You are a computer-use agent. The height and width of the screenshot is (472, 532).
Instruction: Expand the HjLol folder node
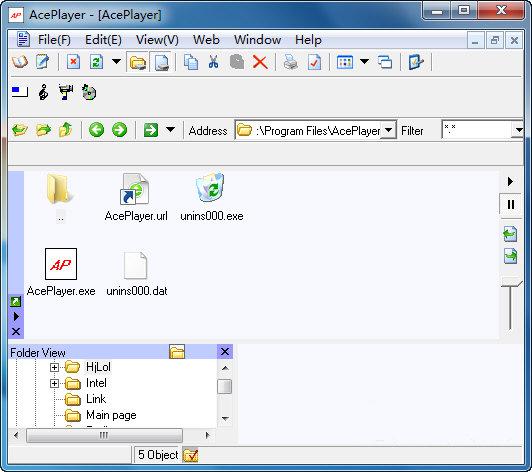(54, 367)
